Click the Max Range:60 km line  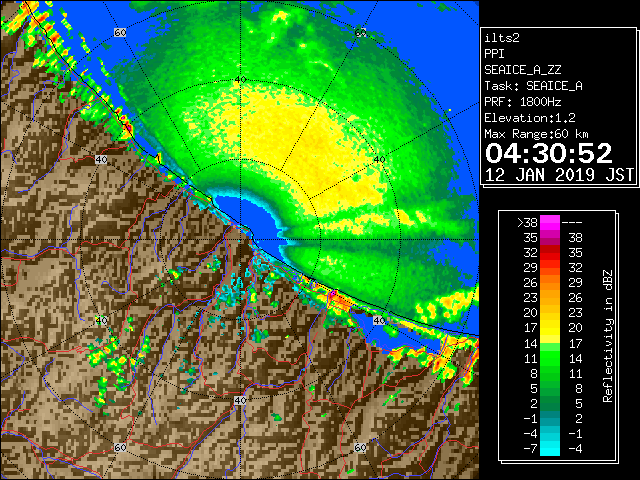pos(536,134)
